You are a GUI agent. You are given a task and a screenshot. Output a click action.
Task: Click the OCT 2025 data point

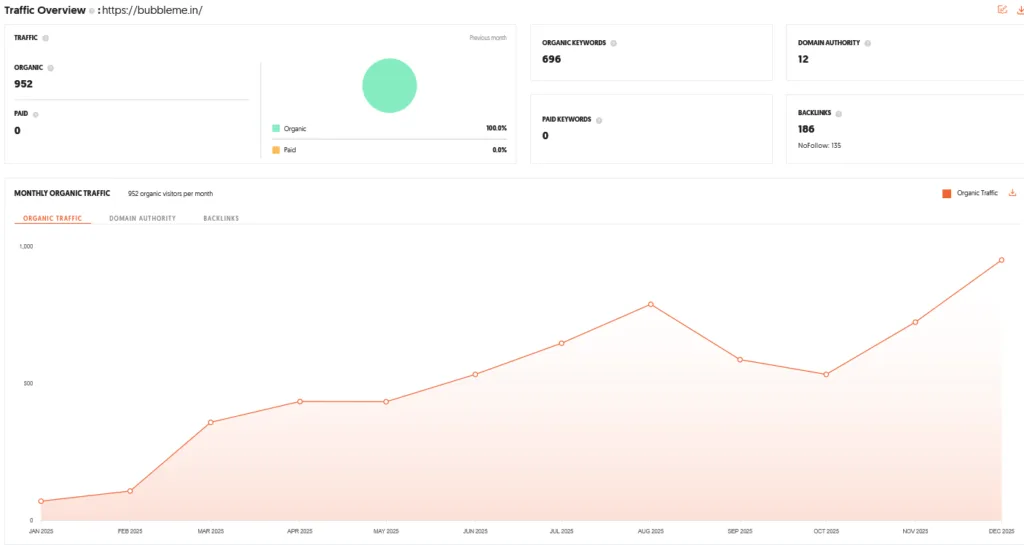point(826,375)
